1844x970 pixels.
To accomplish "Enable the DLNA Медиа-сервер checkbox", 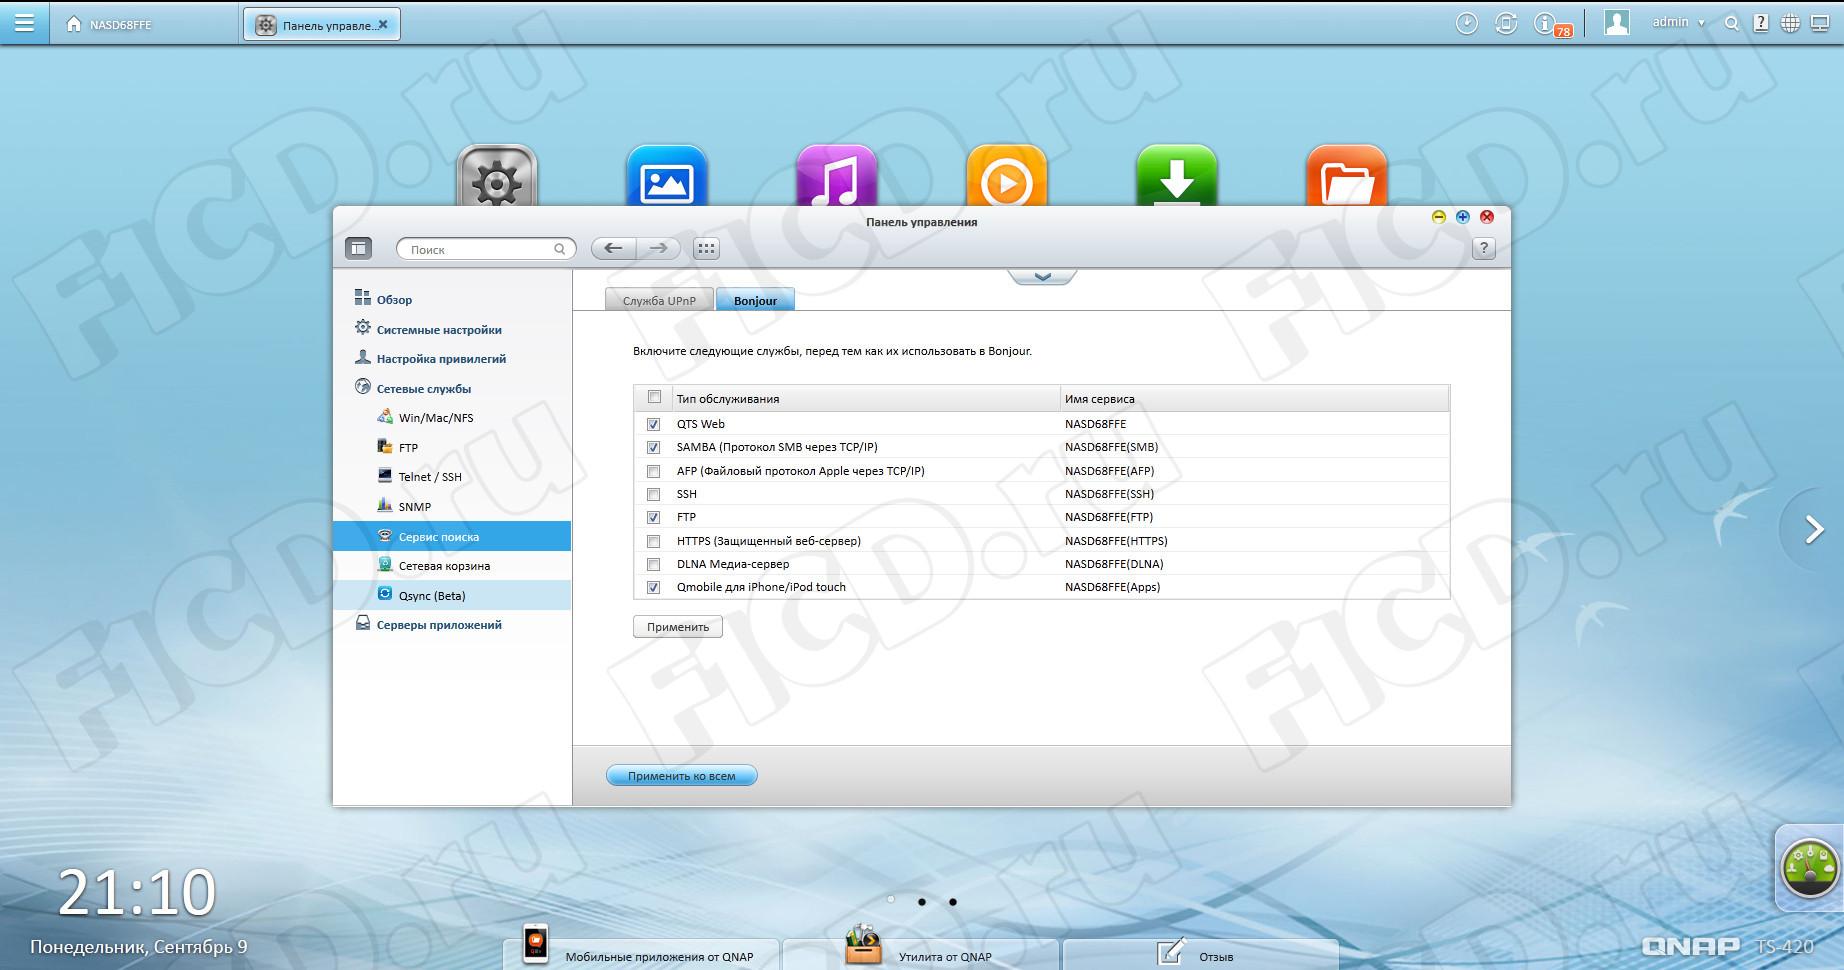I will (653, 564).
